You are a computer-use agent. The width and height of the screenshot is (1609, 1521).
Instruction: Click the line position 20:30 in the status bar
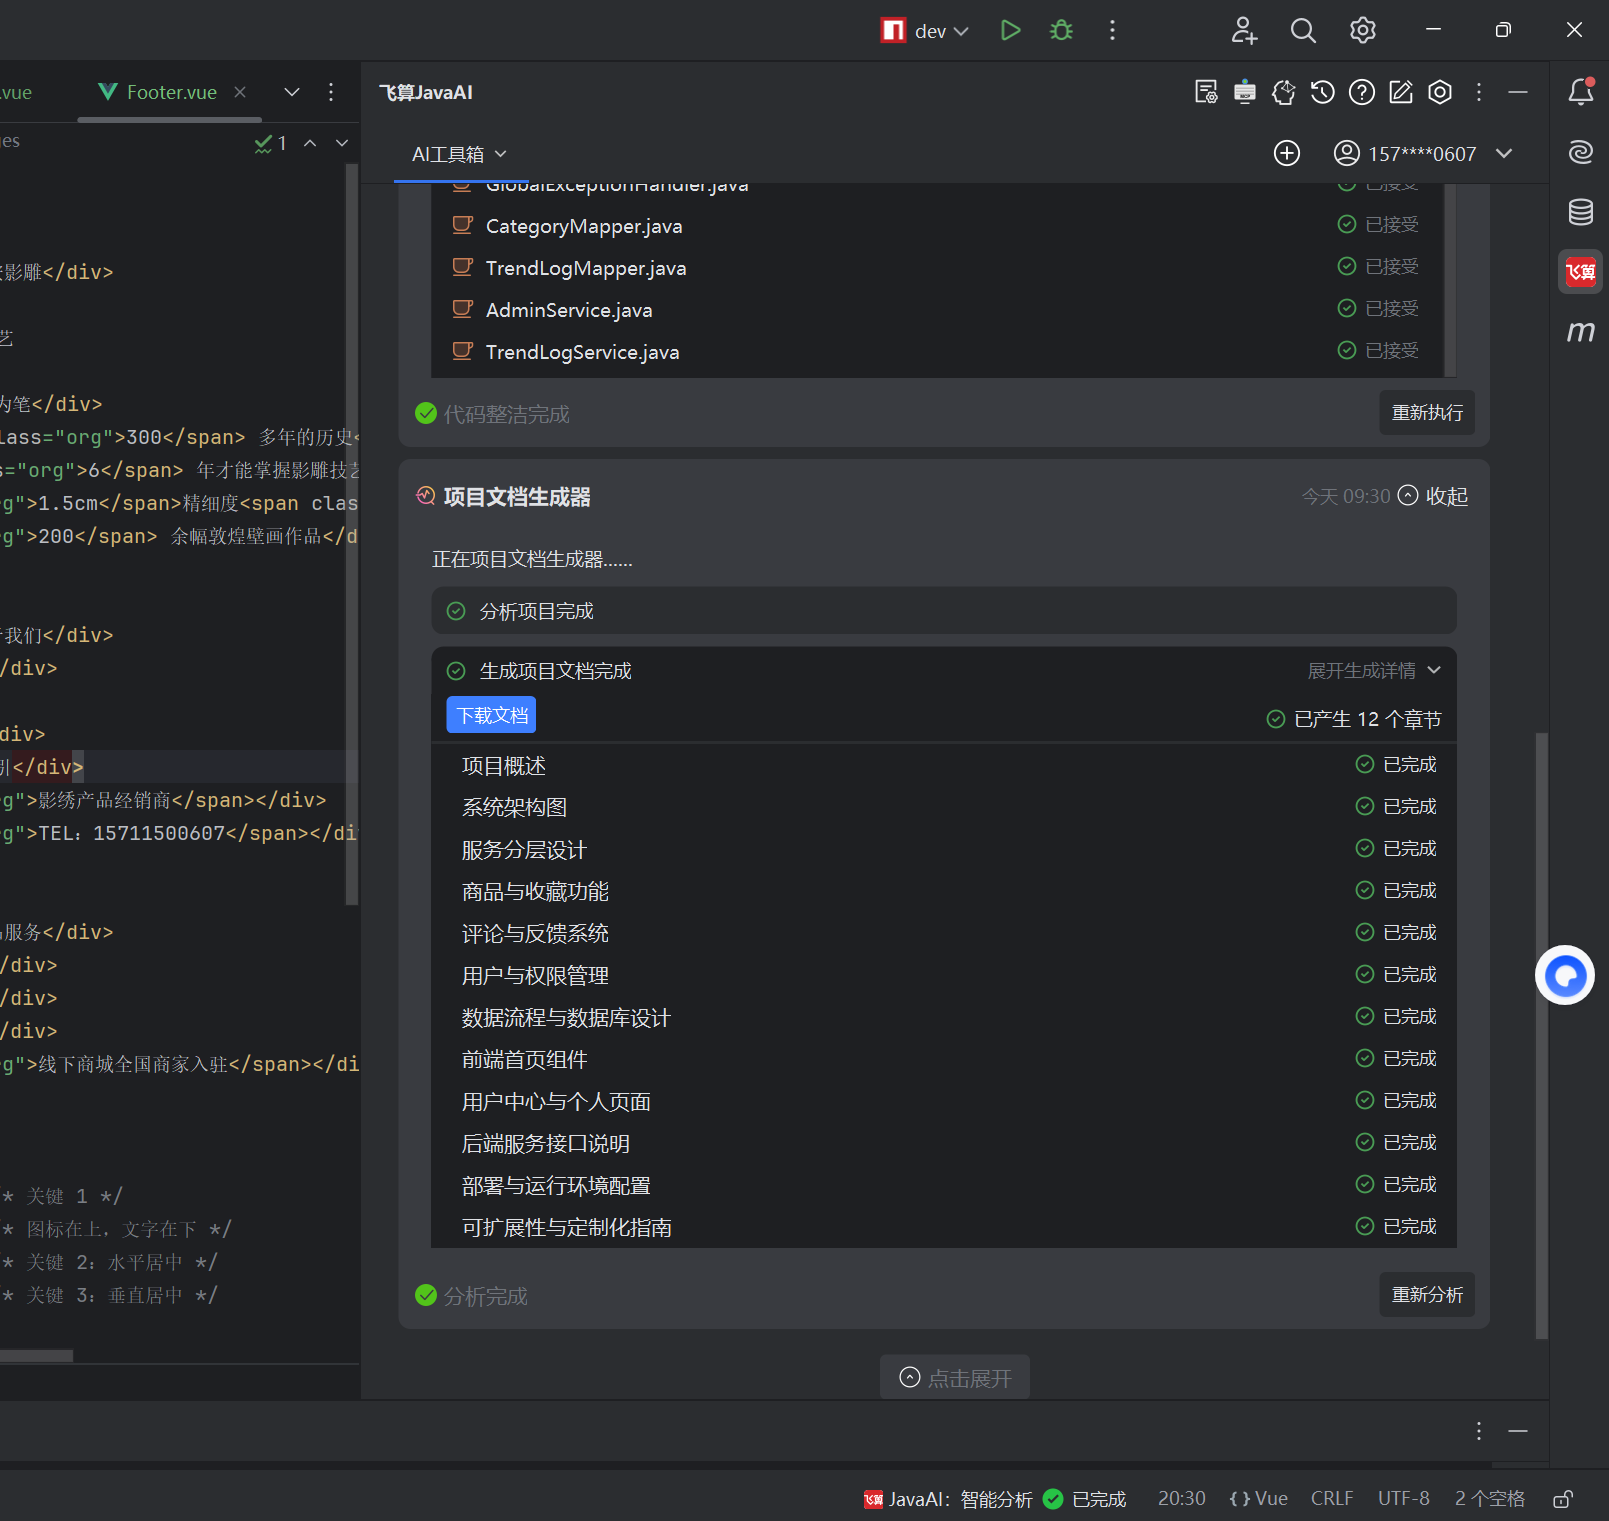pos(1181,1498)
